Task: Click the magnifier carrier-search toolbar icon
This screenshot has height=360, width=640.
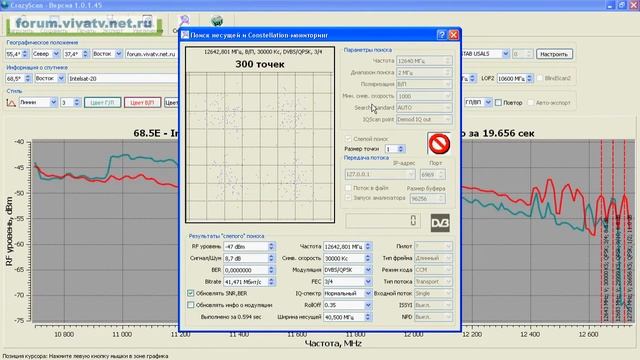Action: [184, 21]
